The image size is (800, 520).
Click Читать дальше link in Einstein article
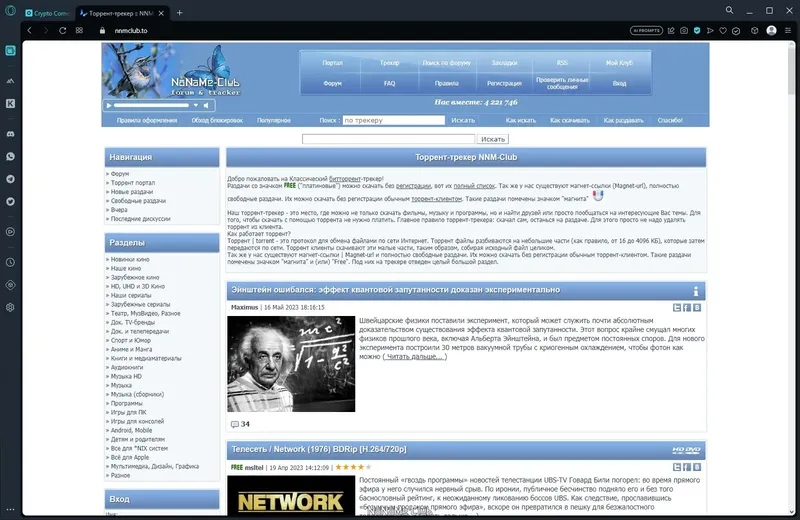pyautogui.click(x=415, y=357)
